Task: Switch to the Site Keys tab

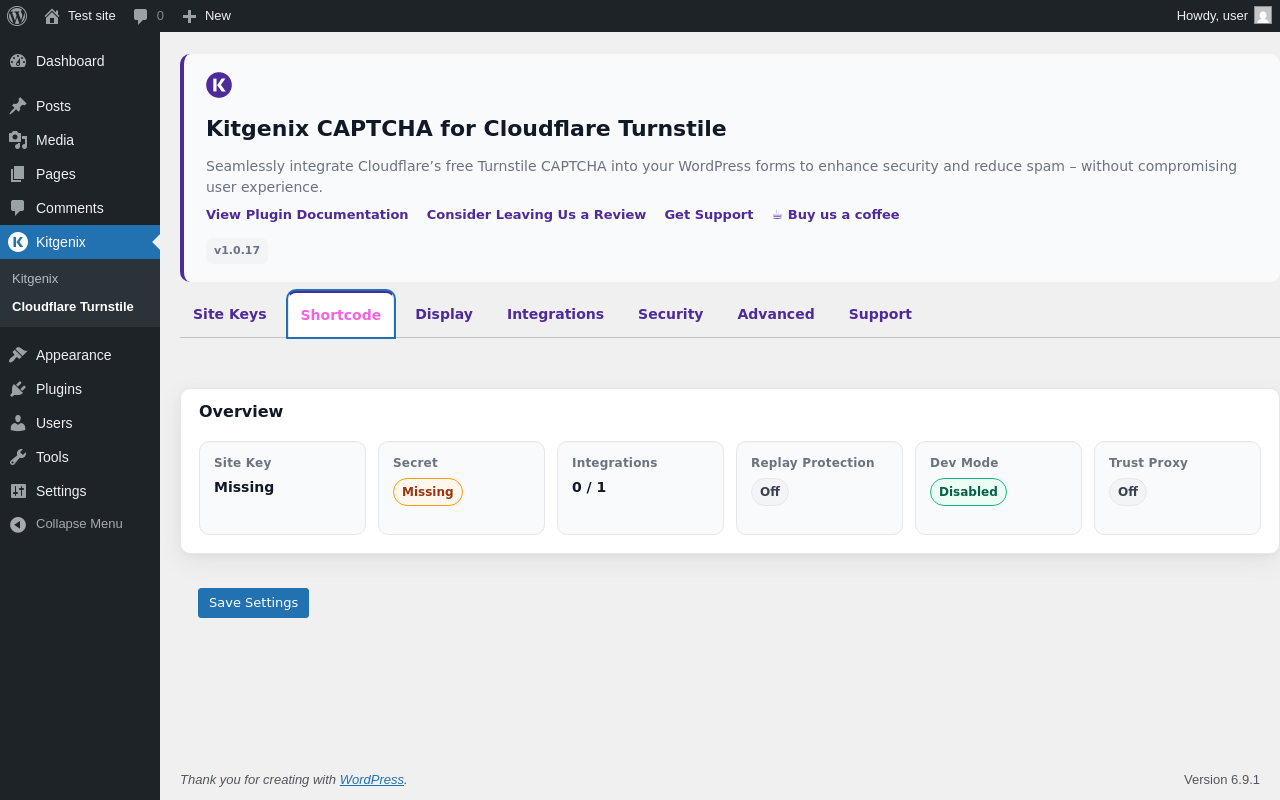Action: point(229,314)
